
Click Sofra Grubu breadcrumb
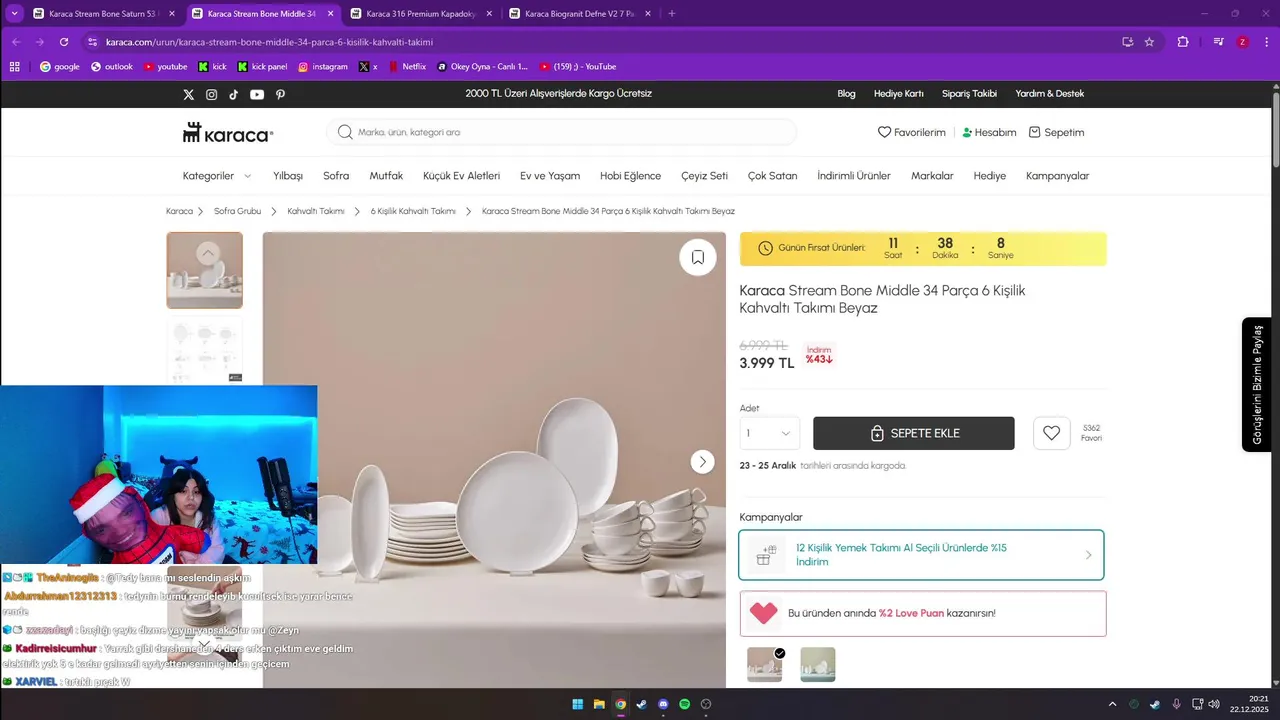click(237, 212)
